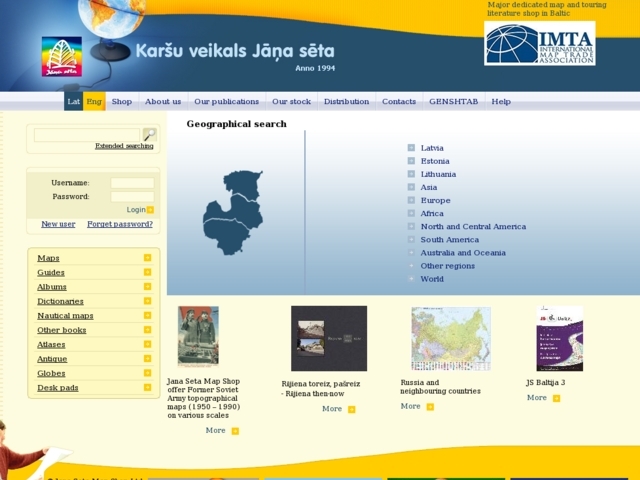Viewport: 640px width, 480px height.
Task: Expand the Antique category arrow
Action: click(147, 358)
